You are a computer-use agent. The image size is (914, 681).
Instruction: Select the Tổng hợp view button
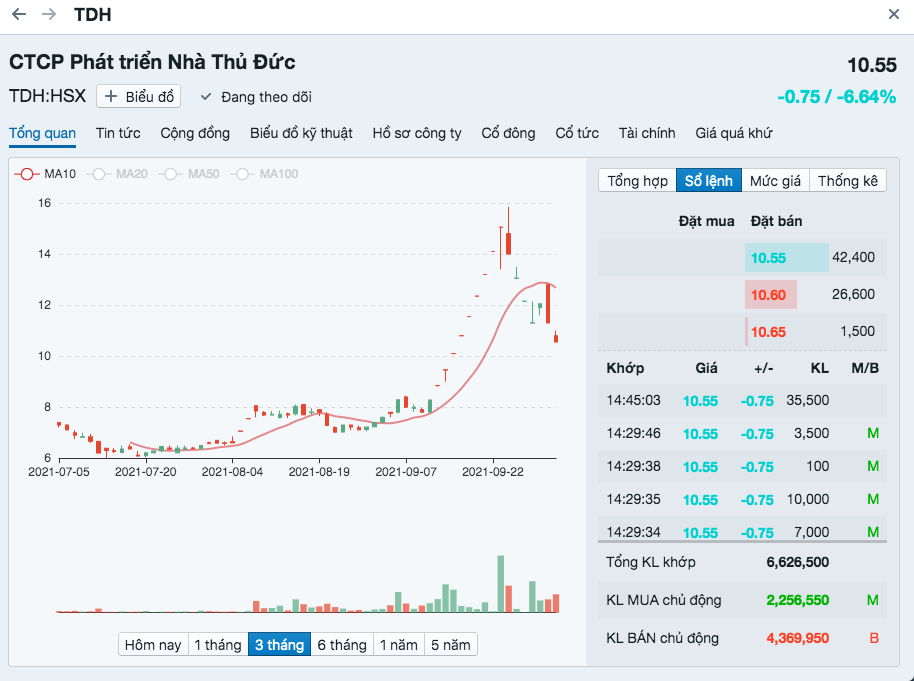[637, 181]
